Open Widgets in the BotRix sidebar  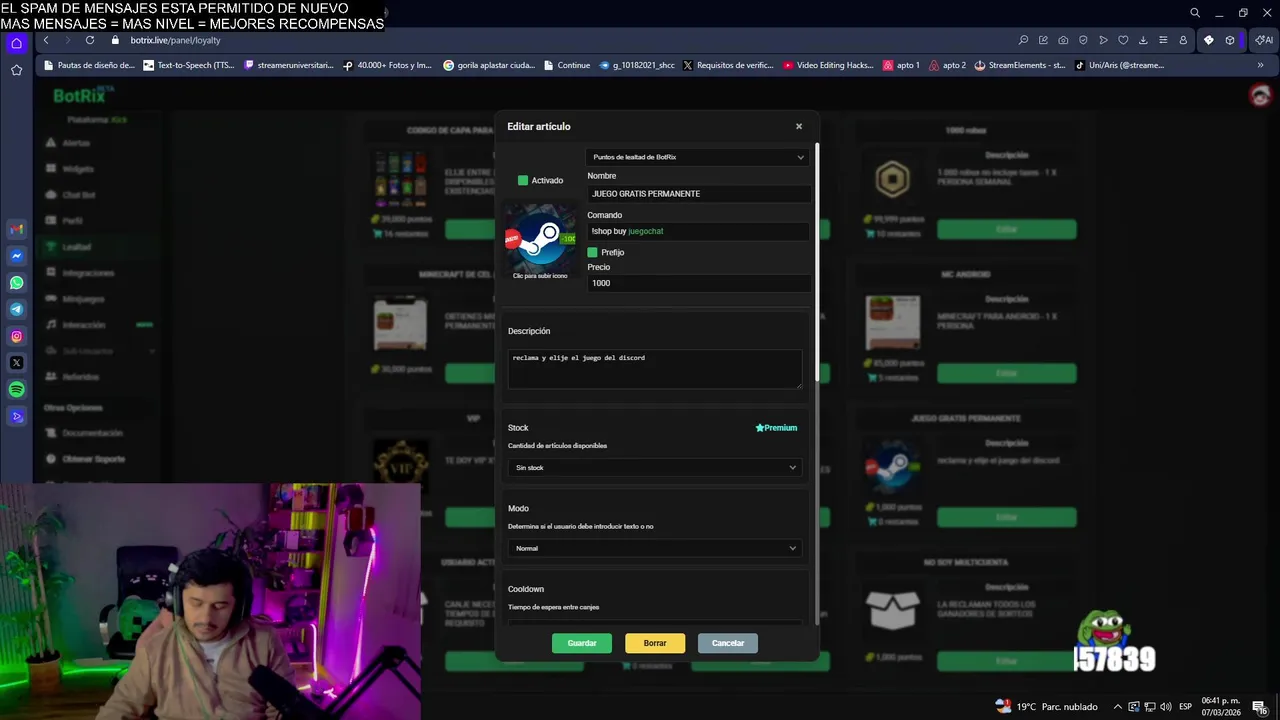(77, 169)
